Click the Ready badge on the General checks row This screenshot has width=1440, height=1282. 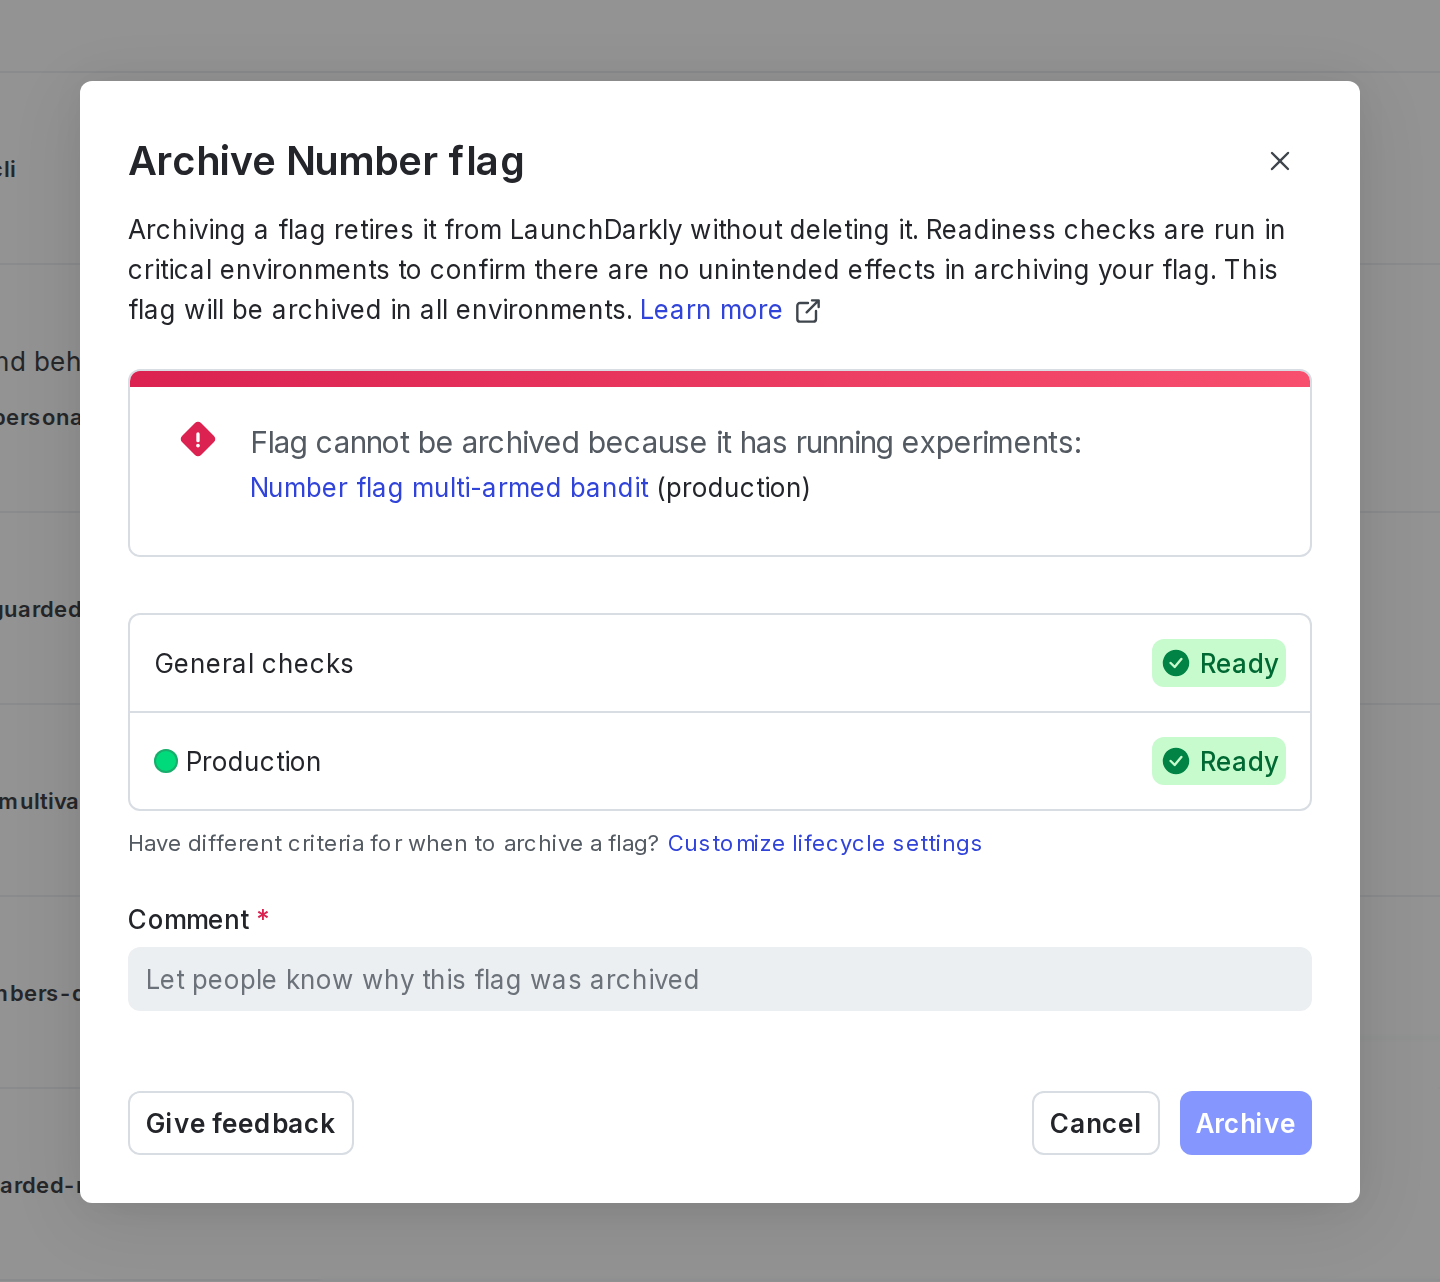pos(1218,663)
